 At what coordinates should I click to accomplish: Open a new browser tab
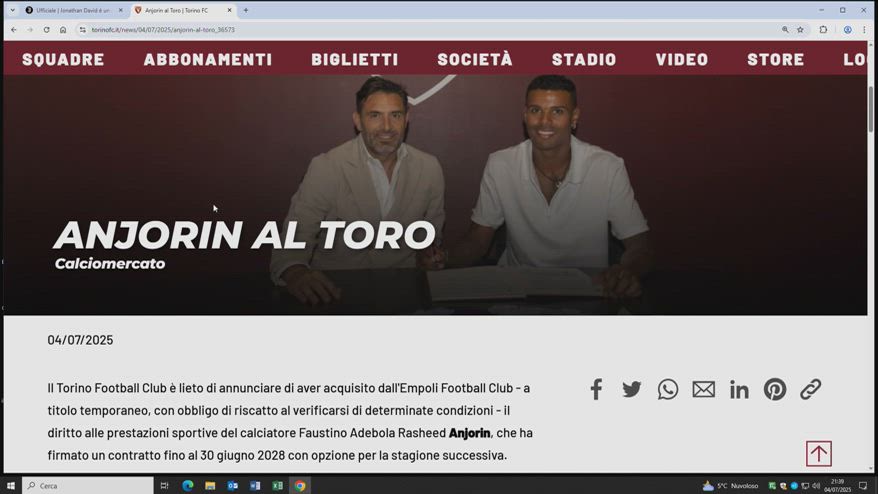tap(246, 10)
